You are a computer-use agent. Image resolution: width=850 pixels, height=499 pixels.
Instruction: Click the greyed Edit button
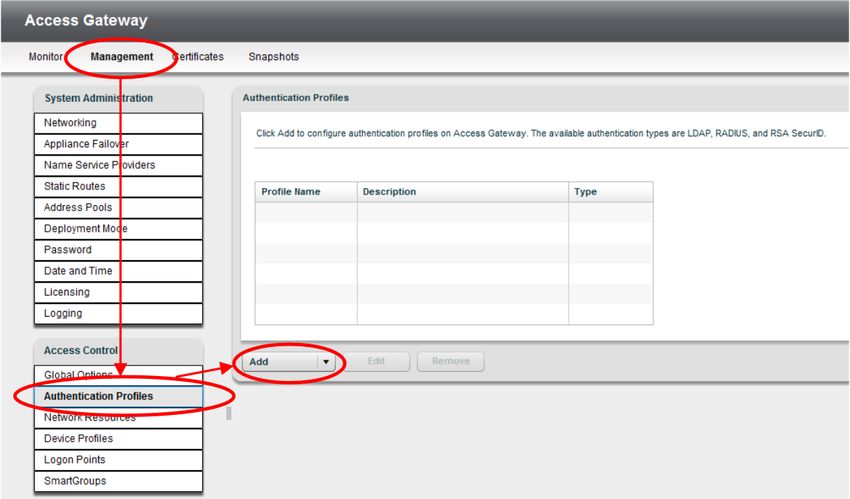point(376,361)
